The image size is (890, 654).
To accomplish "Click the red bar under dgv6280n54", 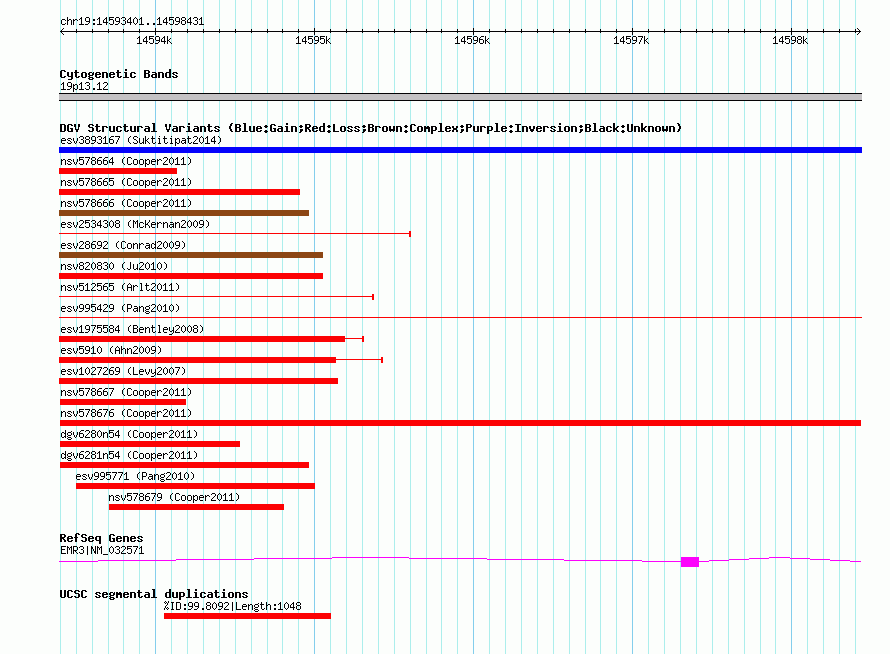I will [150, 444].
